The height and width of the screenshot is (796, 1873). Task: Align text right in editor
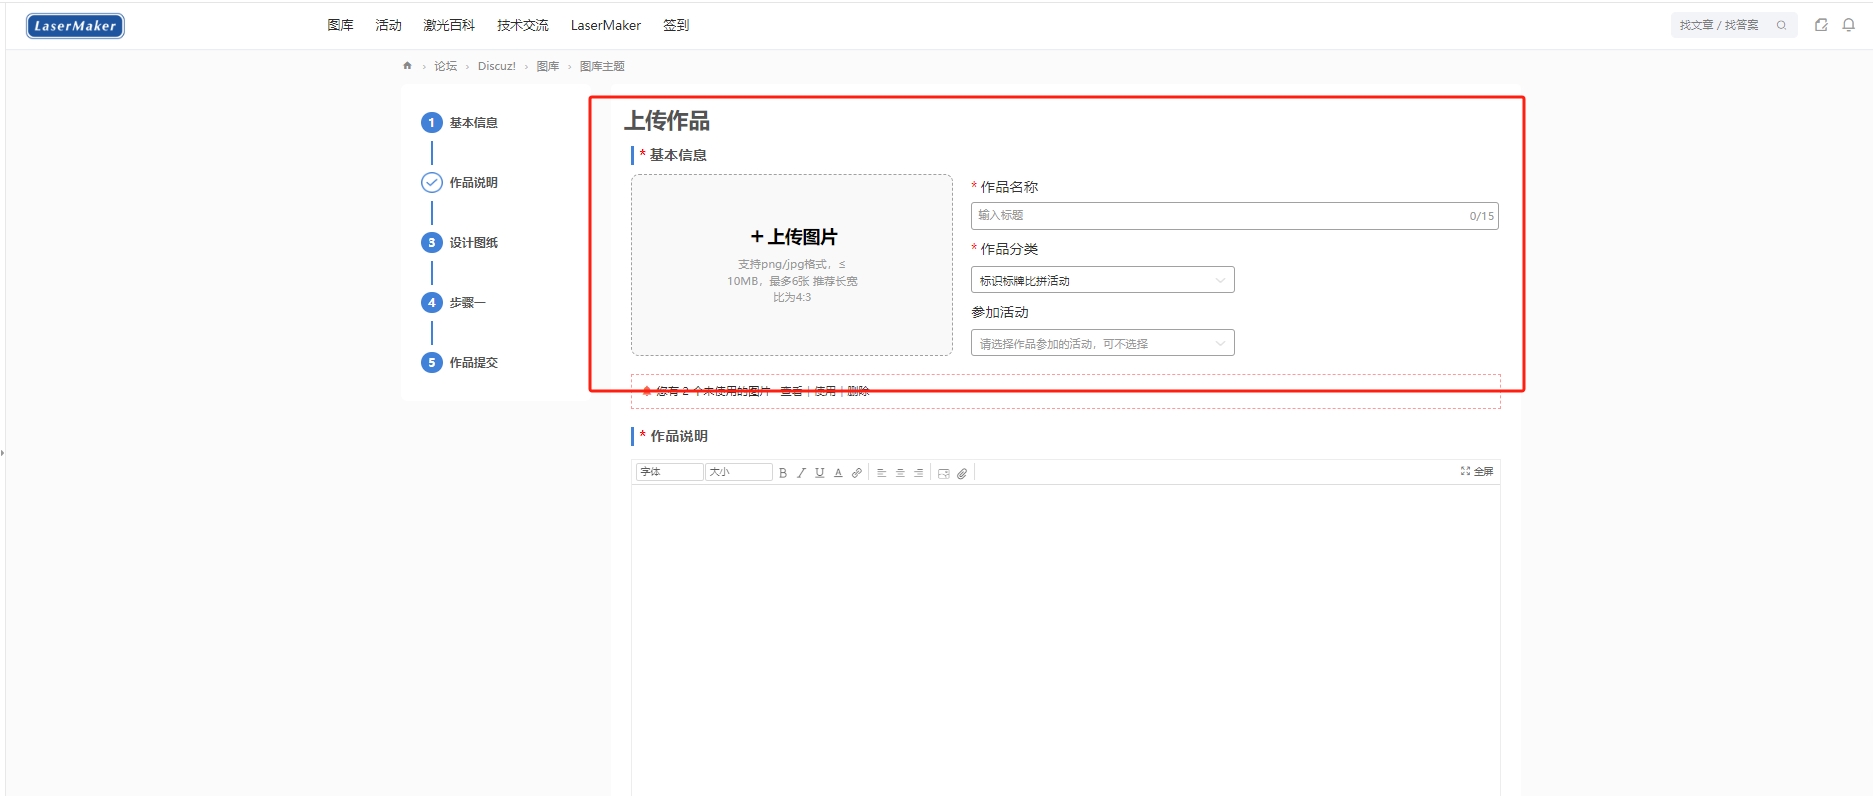pyautogui.click(x=918, y=473)
